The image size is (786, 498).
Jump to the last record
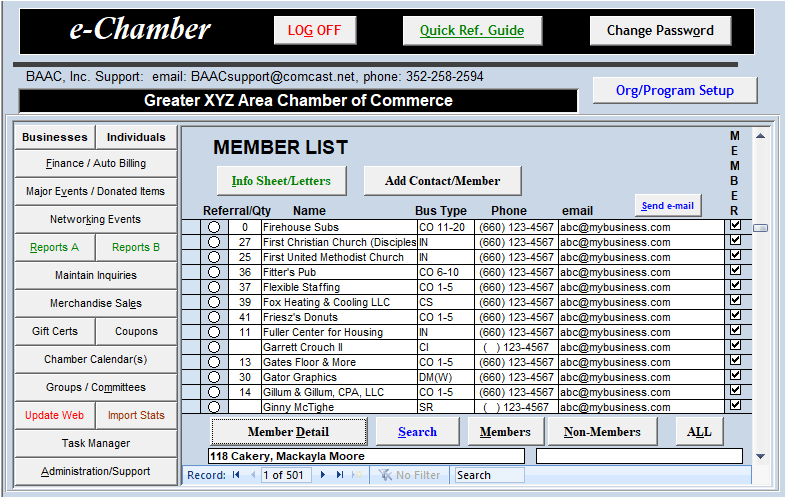click(339, 475)
